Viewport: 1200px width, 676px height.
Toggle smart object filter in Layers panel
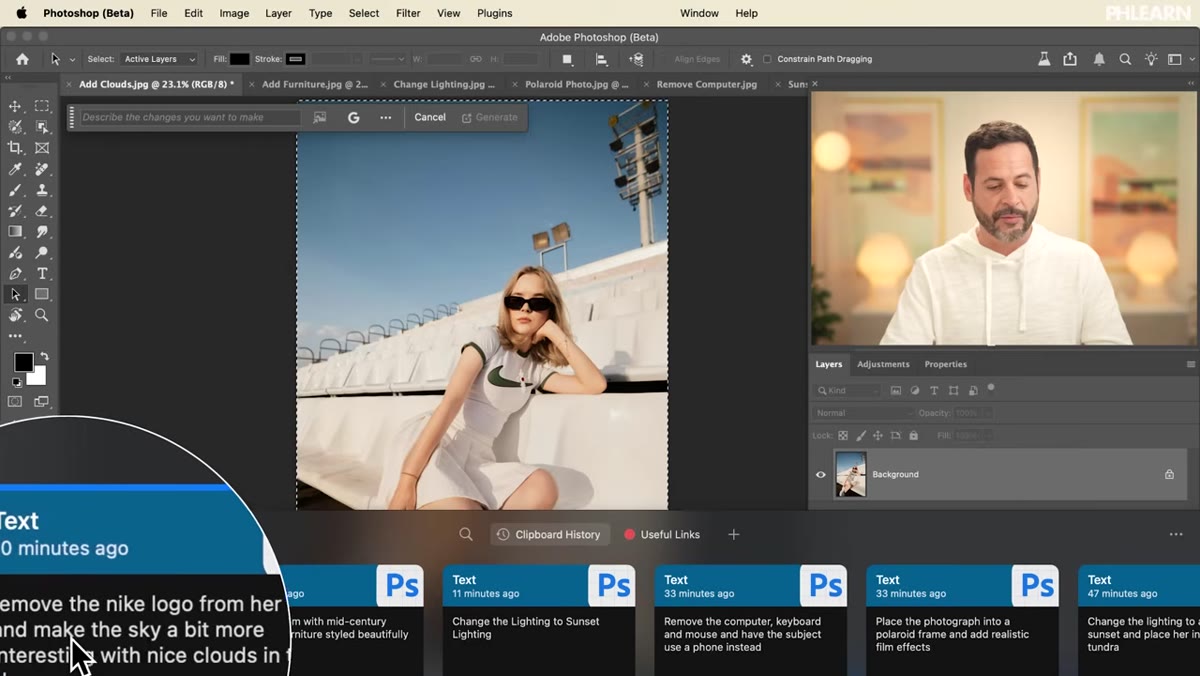click(x=973, y=391)
